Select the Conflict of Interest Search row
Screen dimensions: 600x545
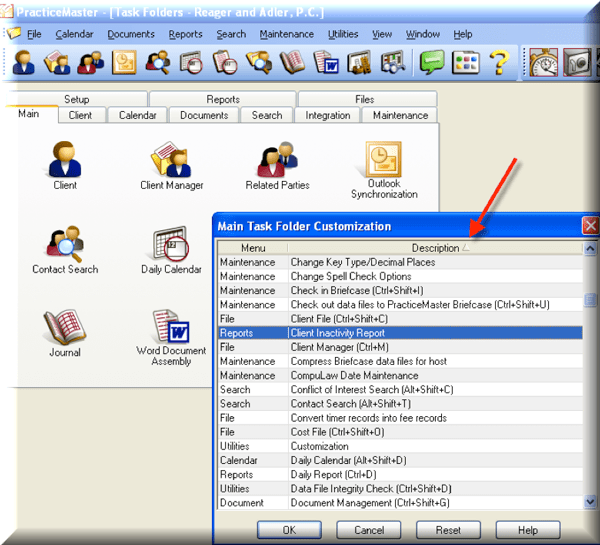tap(400, 389)
